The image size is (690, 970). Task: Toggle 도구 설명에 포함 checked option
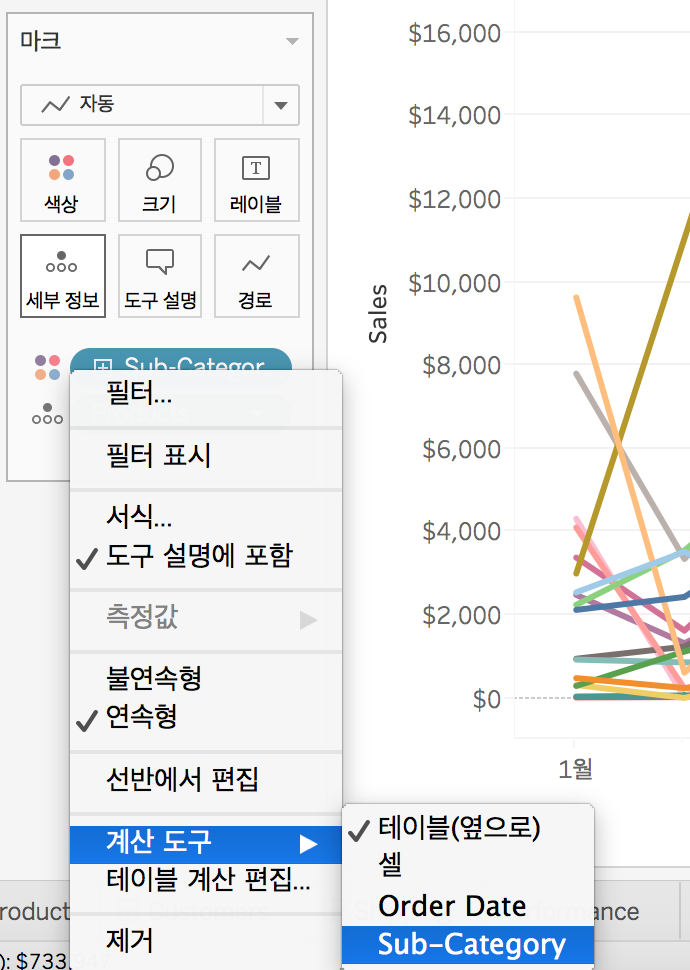(x=205, y=556)
